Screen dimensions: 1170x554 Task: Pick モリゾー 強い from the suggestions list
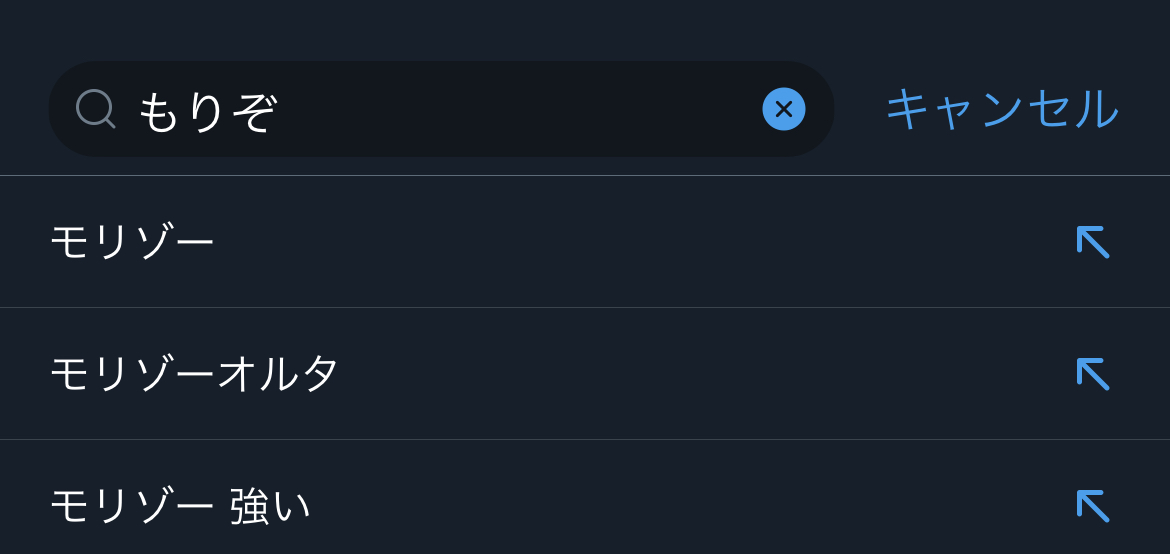point(181,506)
